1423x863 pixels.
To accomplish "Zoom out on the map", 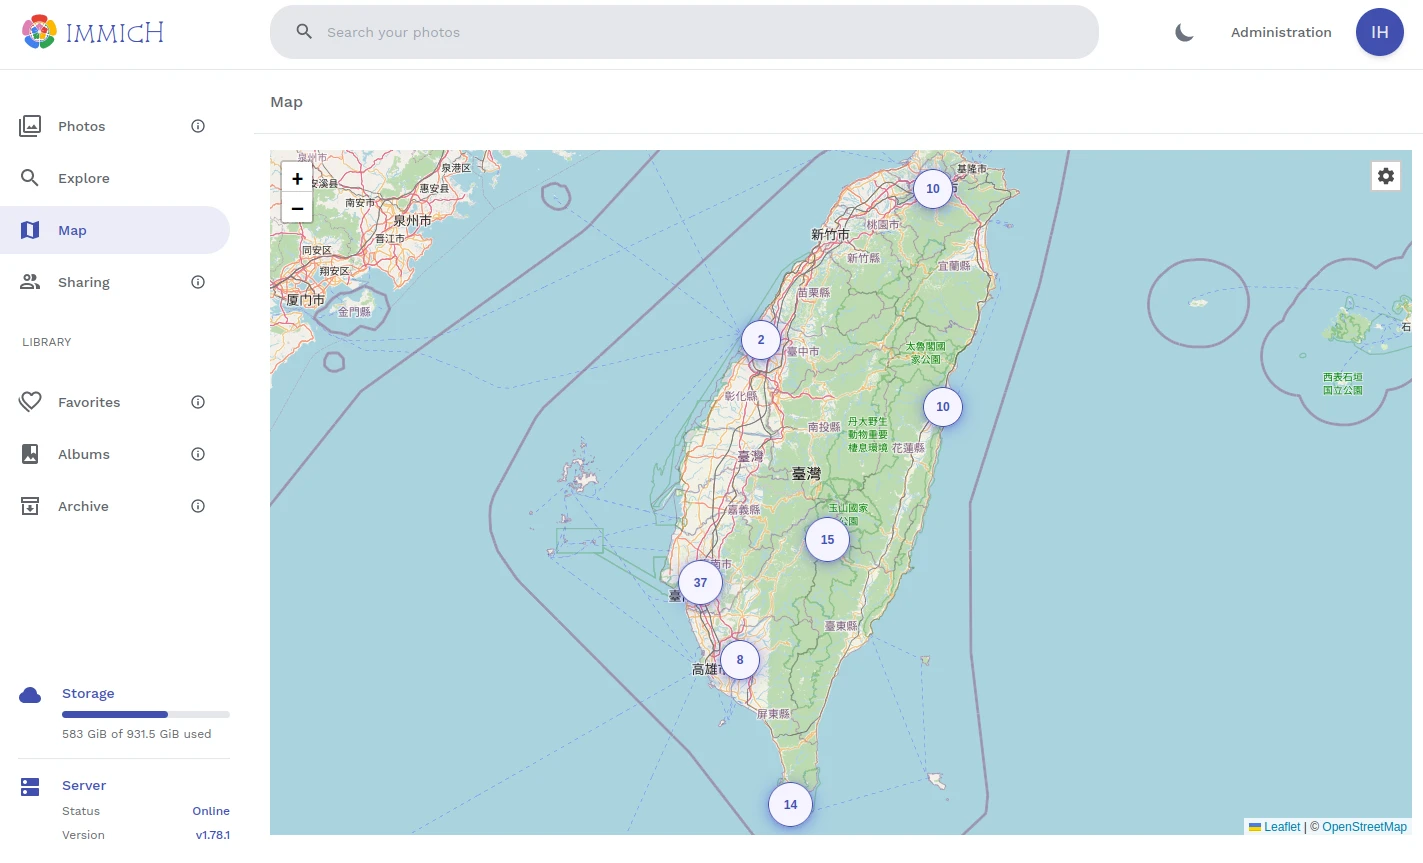I will (297, 208).
